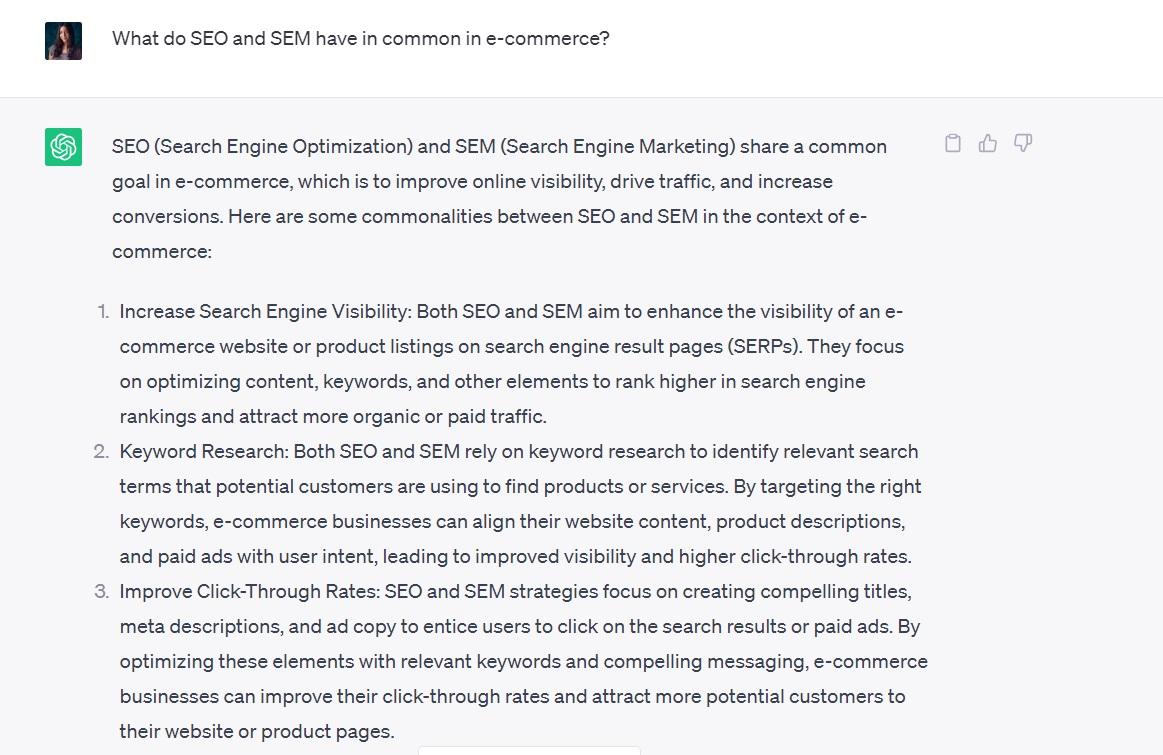Click the user profile avatar
This screenshot has width=1163, height=755.
tap(63, 41)
